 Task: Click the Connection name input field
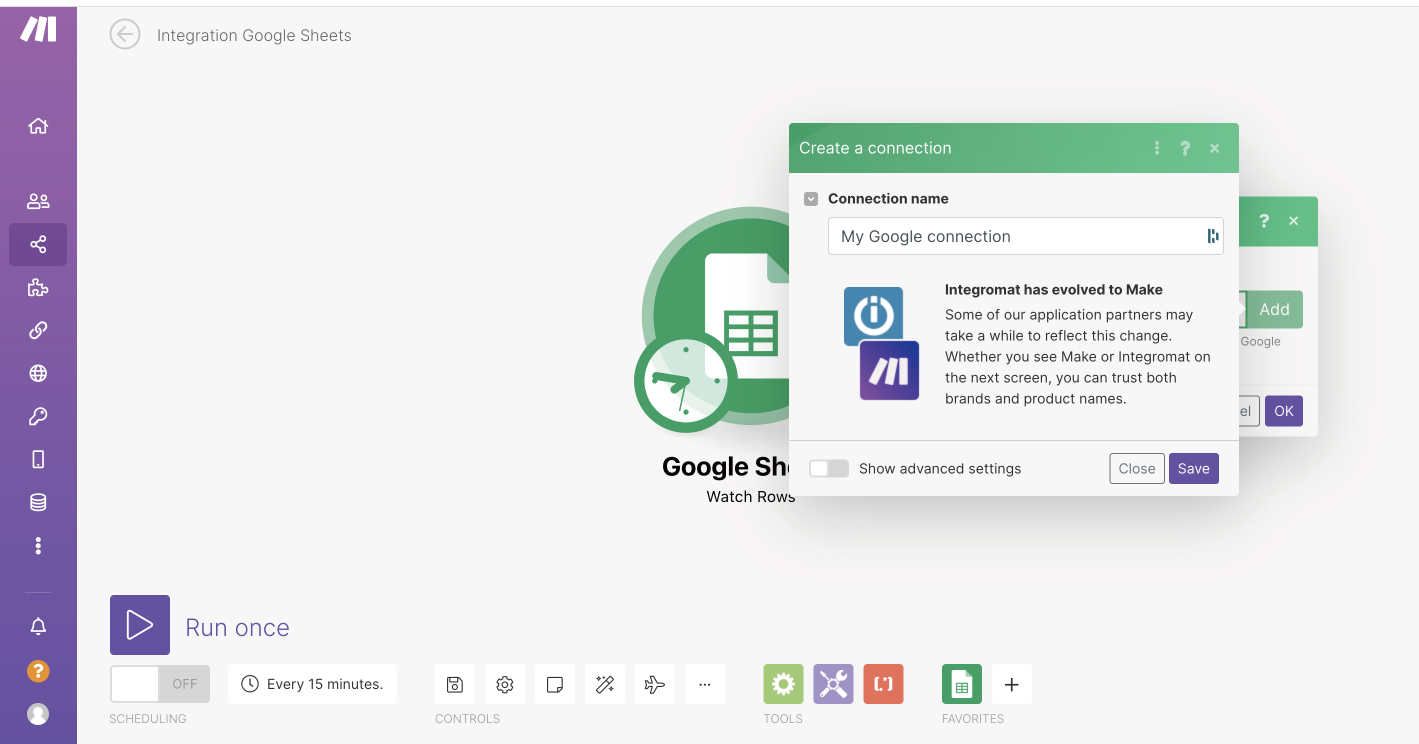tap(1026, 236)
